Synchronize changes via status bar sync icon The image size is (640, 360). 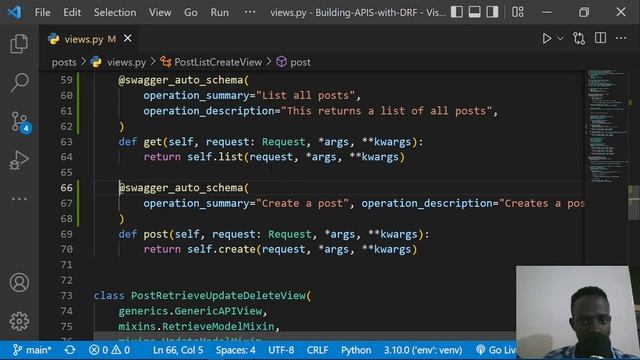(x=70, y=350)
